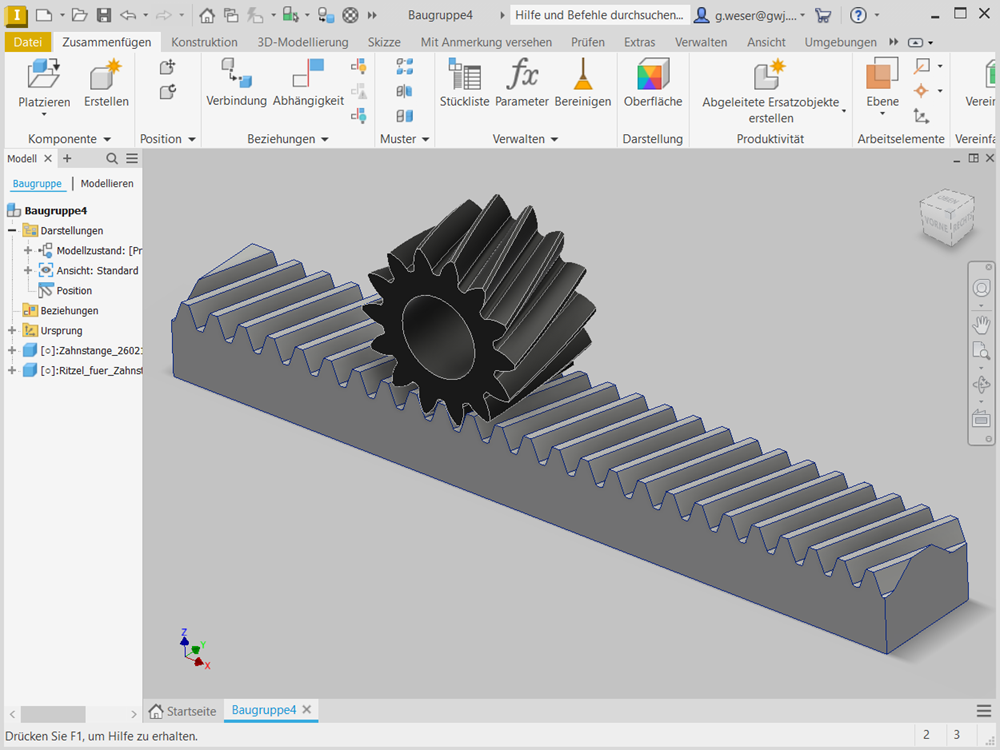This screenshot has width=1000, height=750.
Task: Click the Modellieren browser tab link
Action: (107, 184)
